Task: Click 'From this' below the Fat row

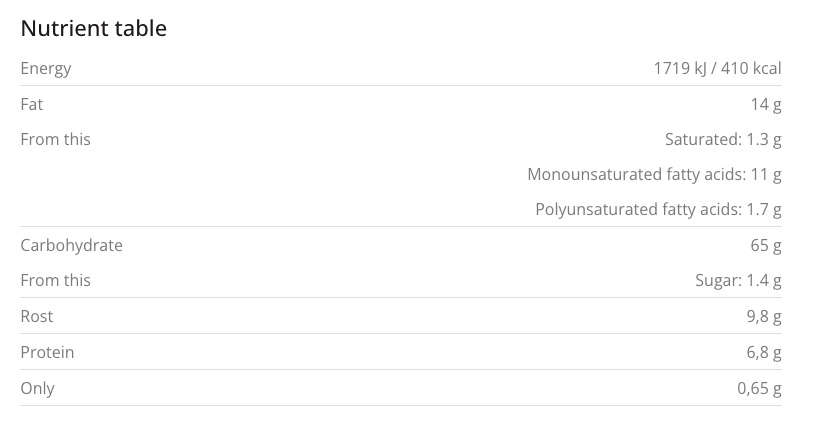Action: click(x=55, y=139)
